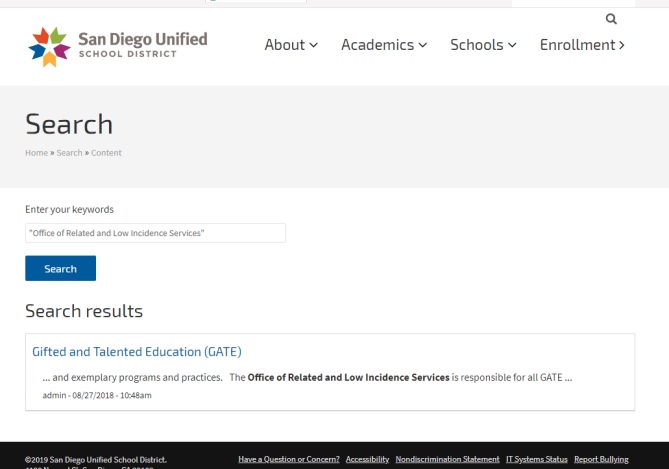
Task: Expand the arrow beside Enrollment
Action: point(622,45)
